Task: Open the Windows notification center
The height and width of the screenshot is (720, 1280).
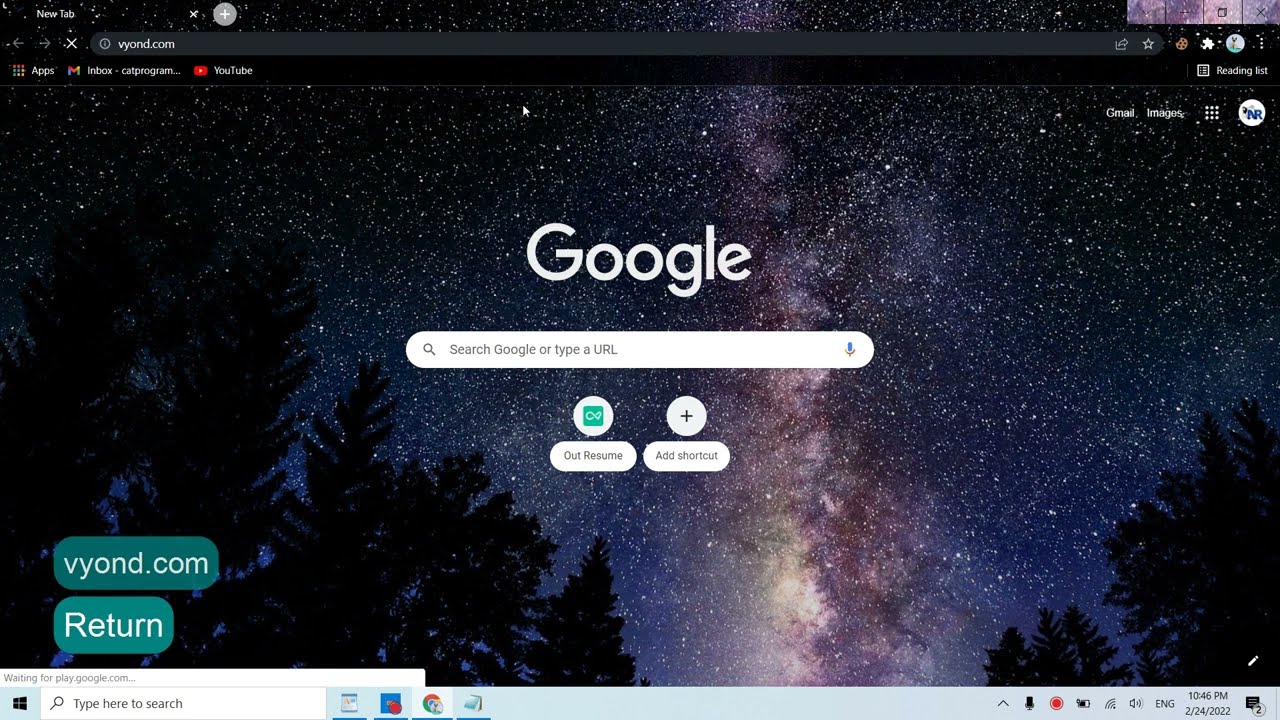Action: 1254,704
